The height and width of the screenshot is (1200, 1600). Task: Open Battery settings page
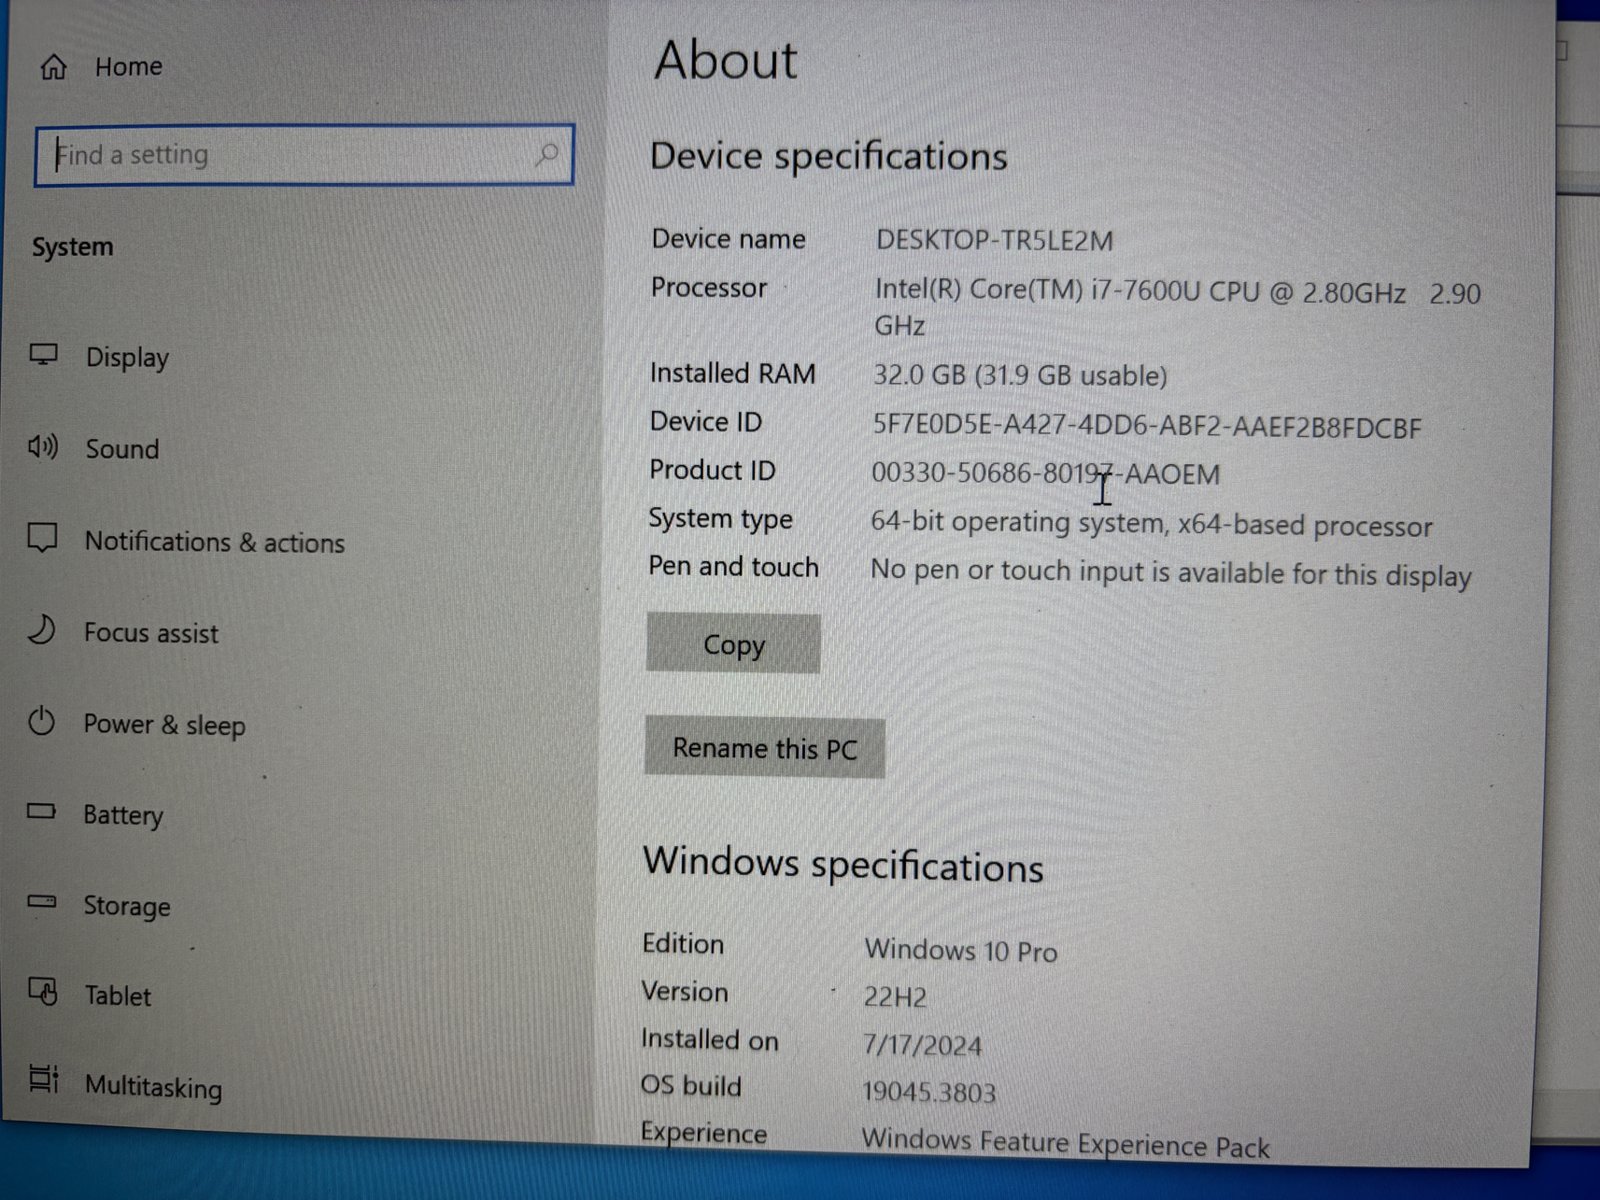(122, 815)
